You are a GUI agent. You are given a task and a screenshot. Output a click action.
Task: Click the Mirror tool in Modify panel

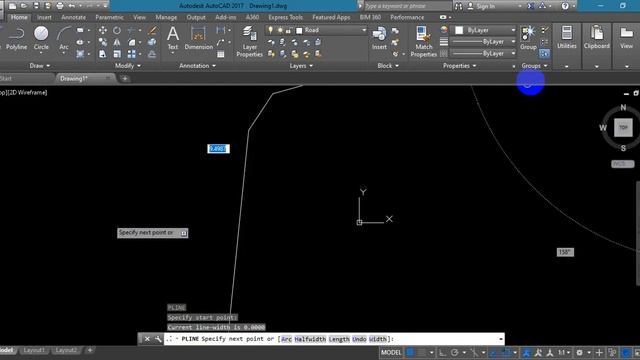pyautogui.click(x=117, y=42)
